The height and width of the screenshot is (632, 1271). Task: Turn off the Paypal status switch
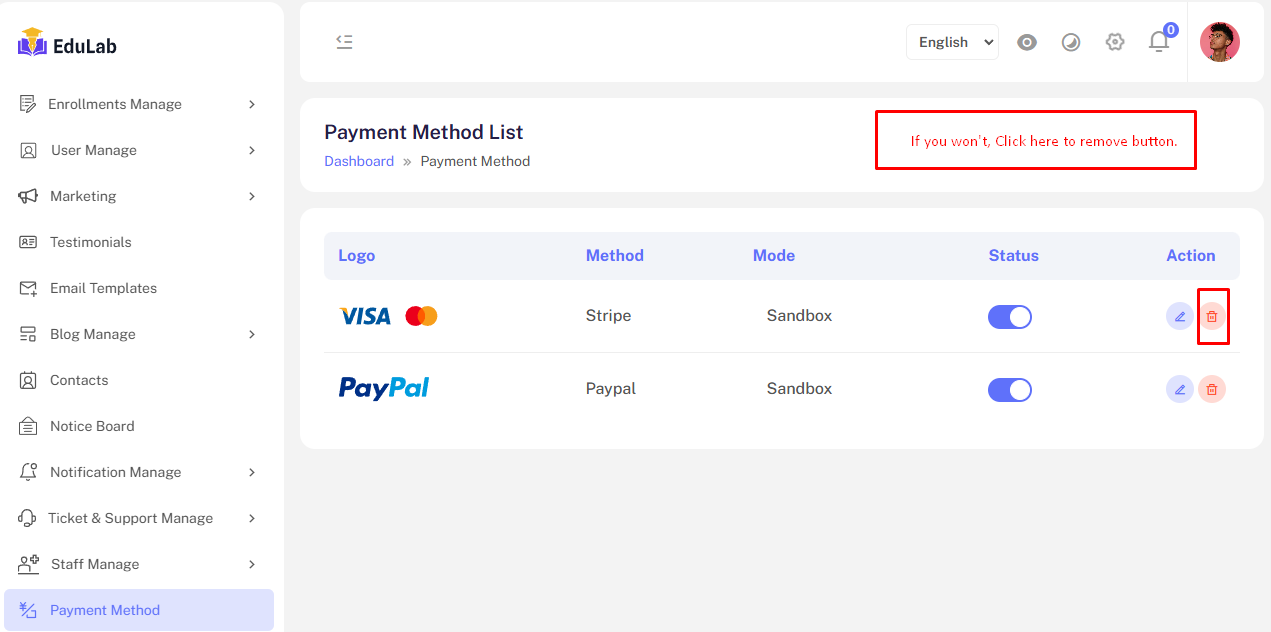(1010, 390)
